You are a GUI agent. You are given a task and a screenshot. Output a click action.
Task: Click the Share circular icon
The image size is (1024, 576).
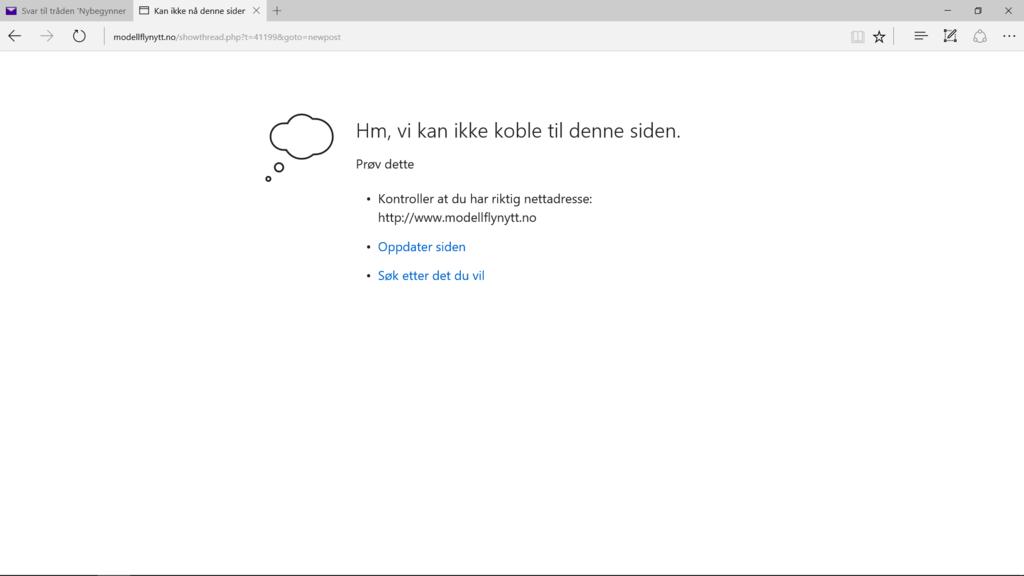point(980,36)
